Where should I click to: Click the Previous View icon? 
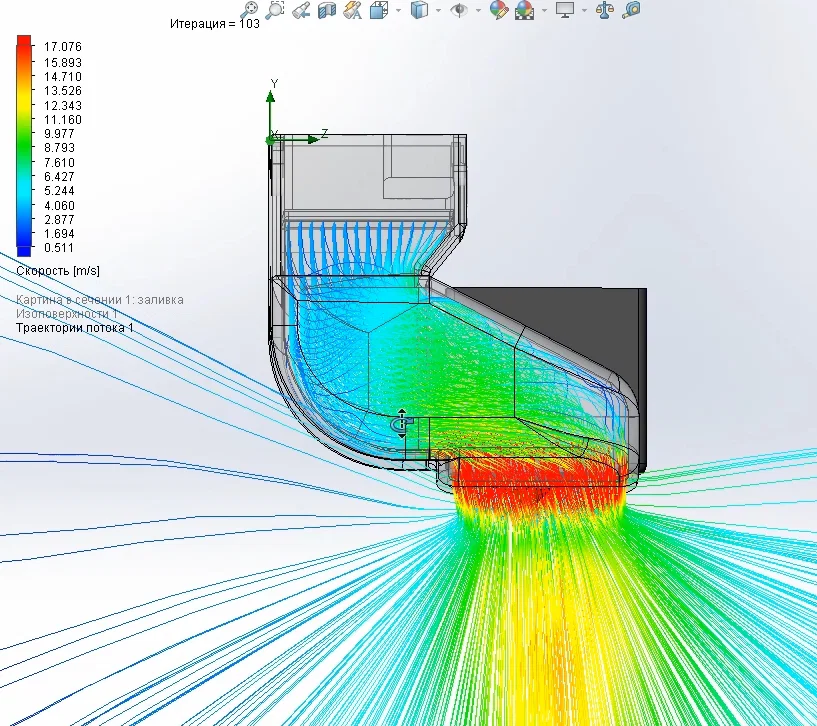[x=301, y=10]
